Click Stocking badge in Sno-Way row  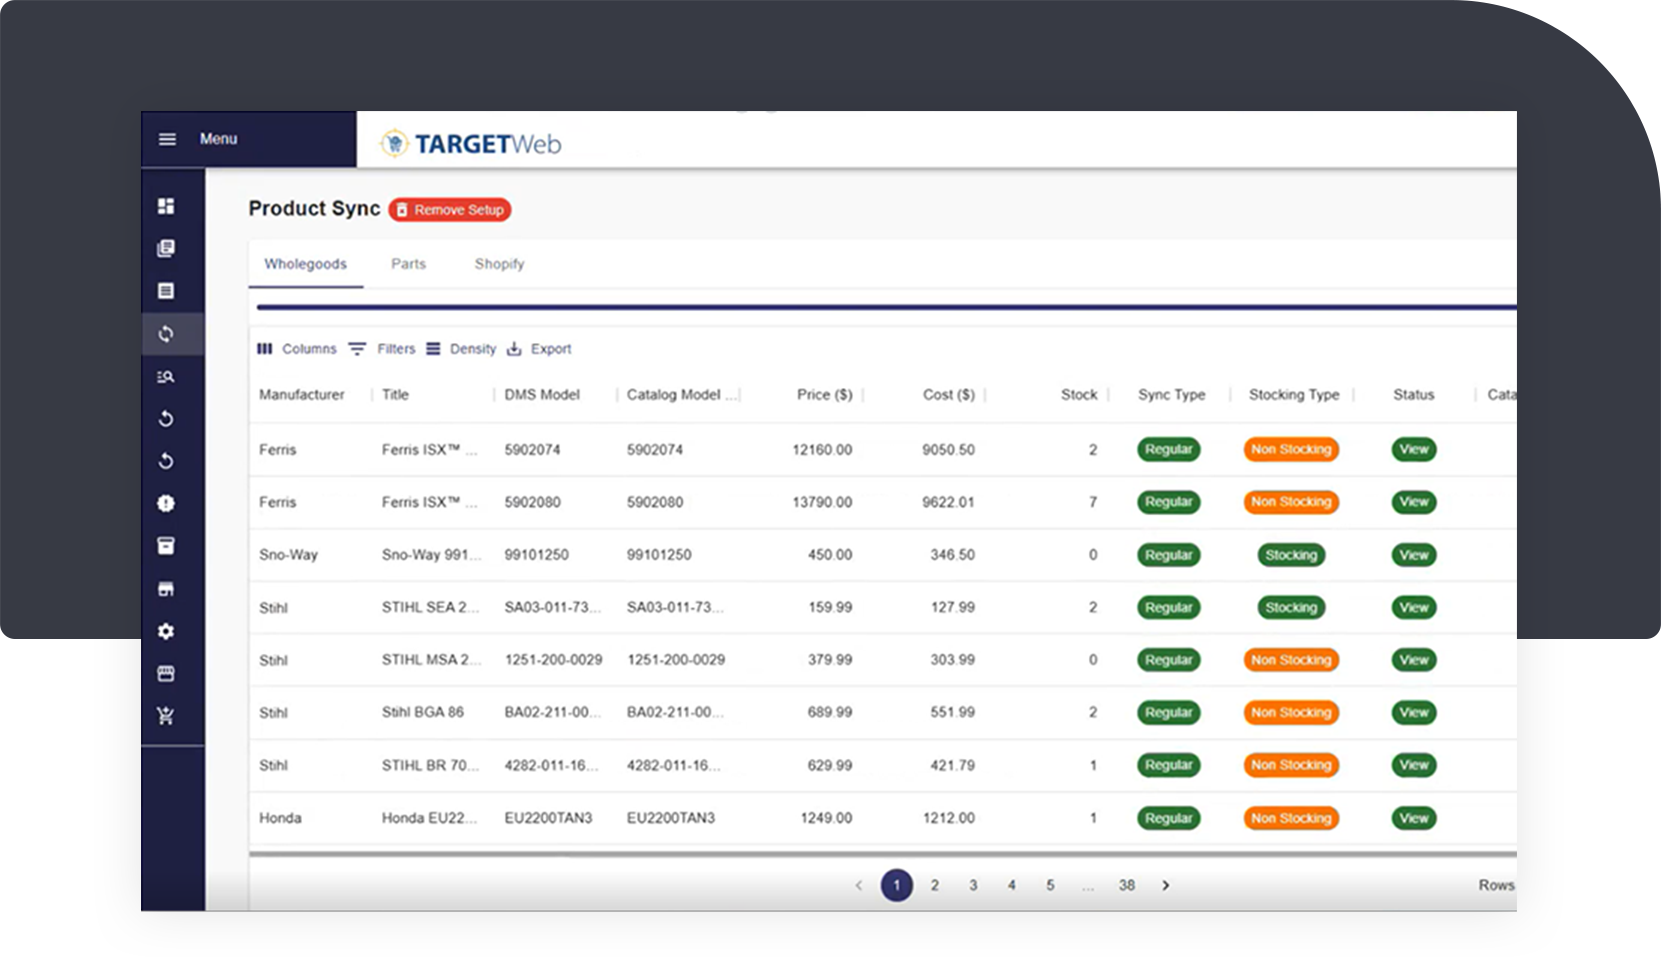click(1291, 555)
